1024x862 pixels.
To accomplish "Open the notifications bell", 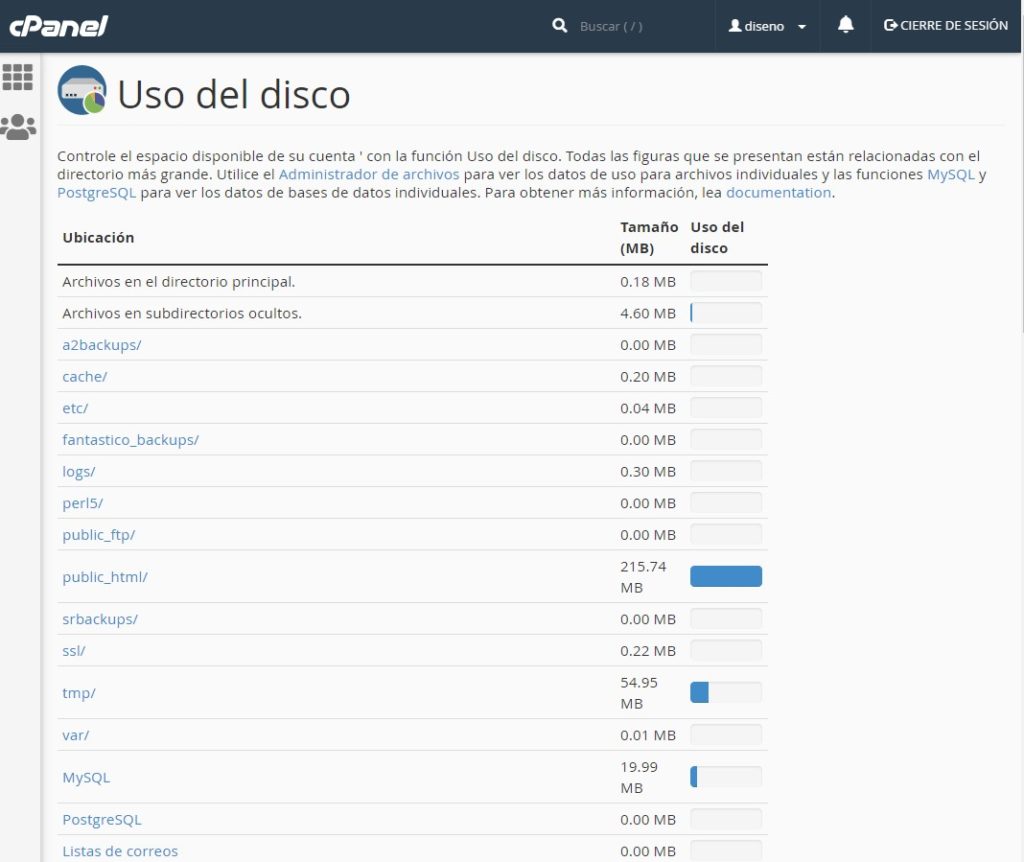I will pos(846,25).
